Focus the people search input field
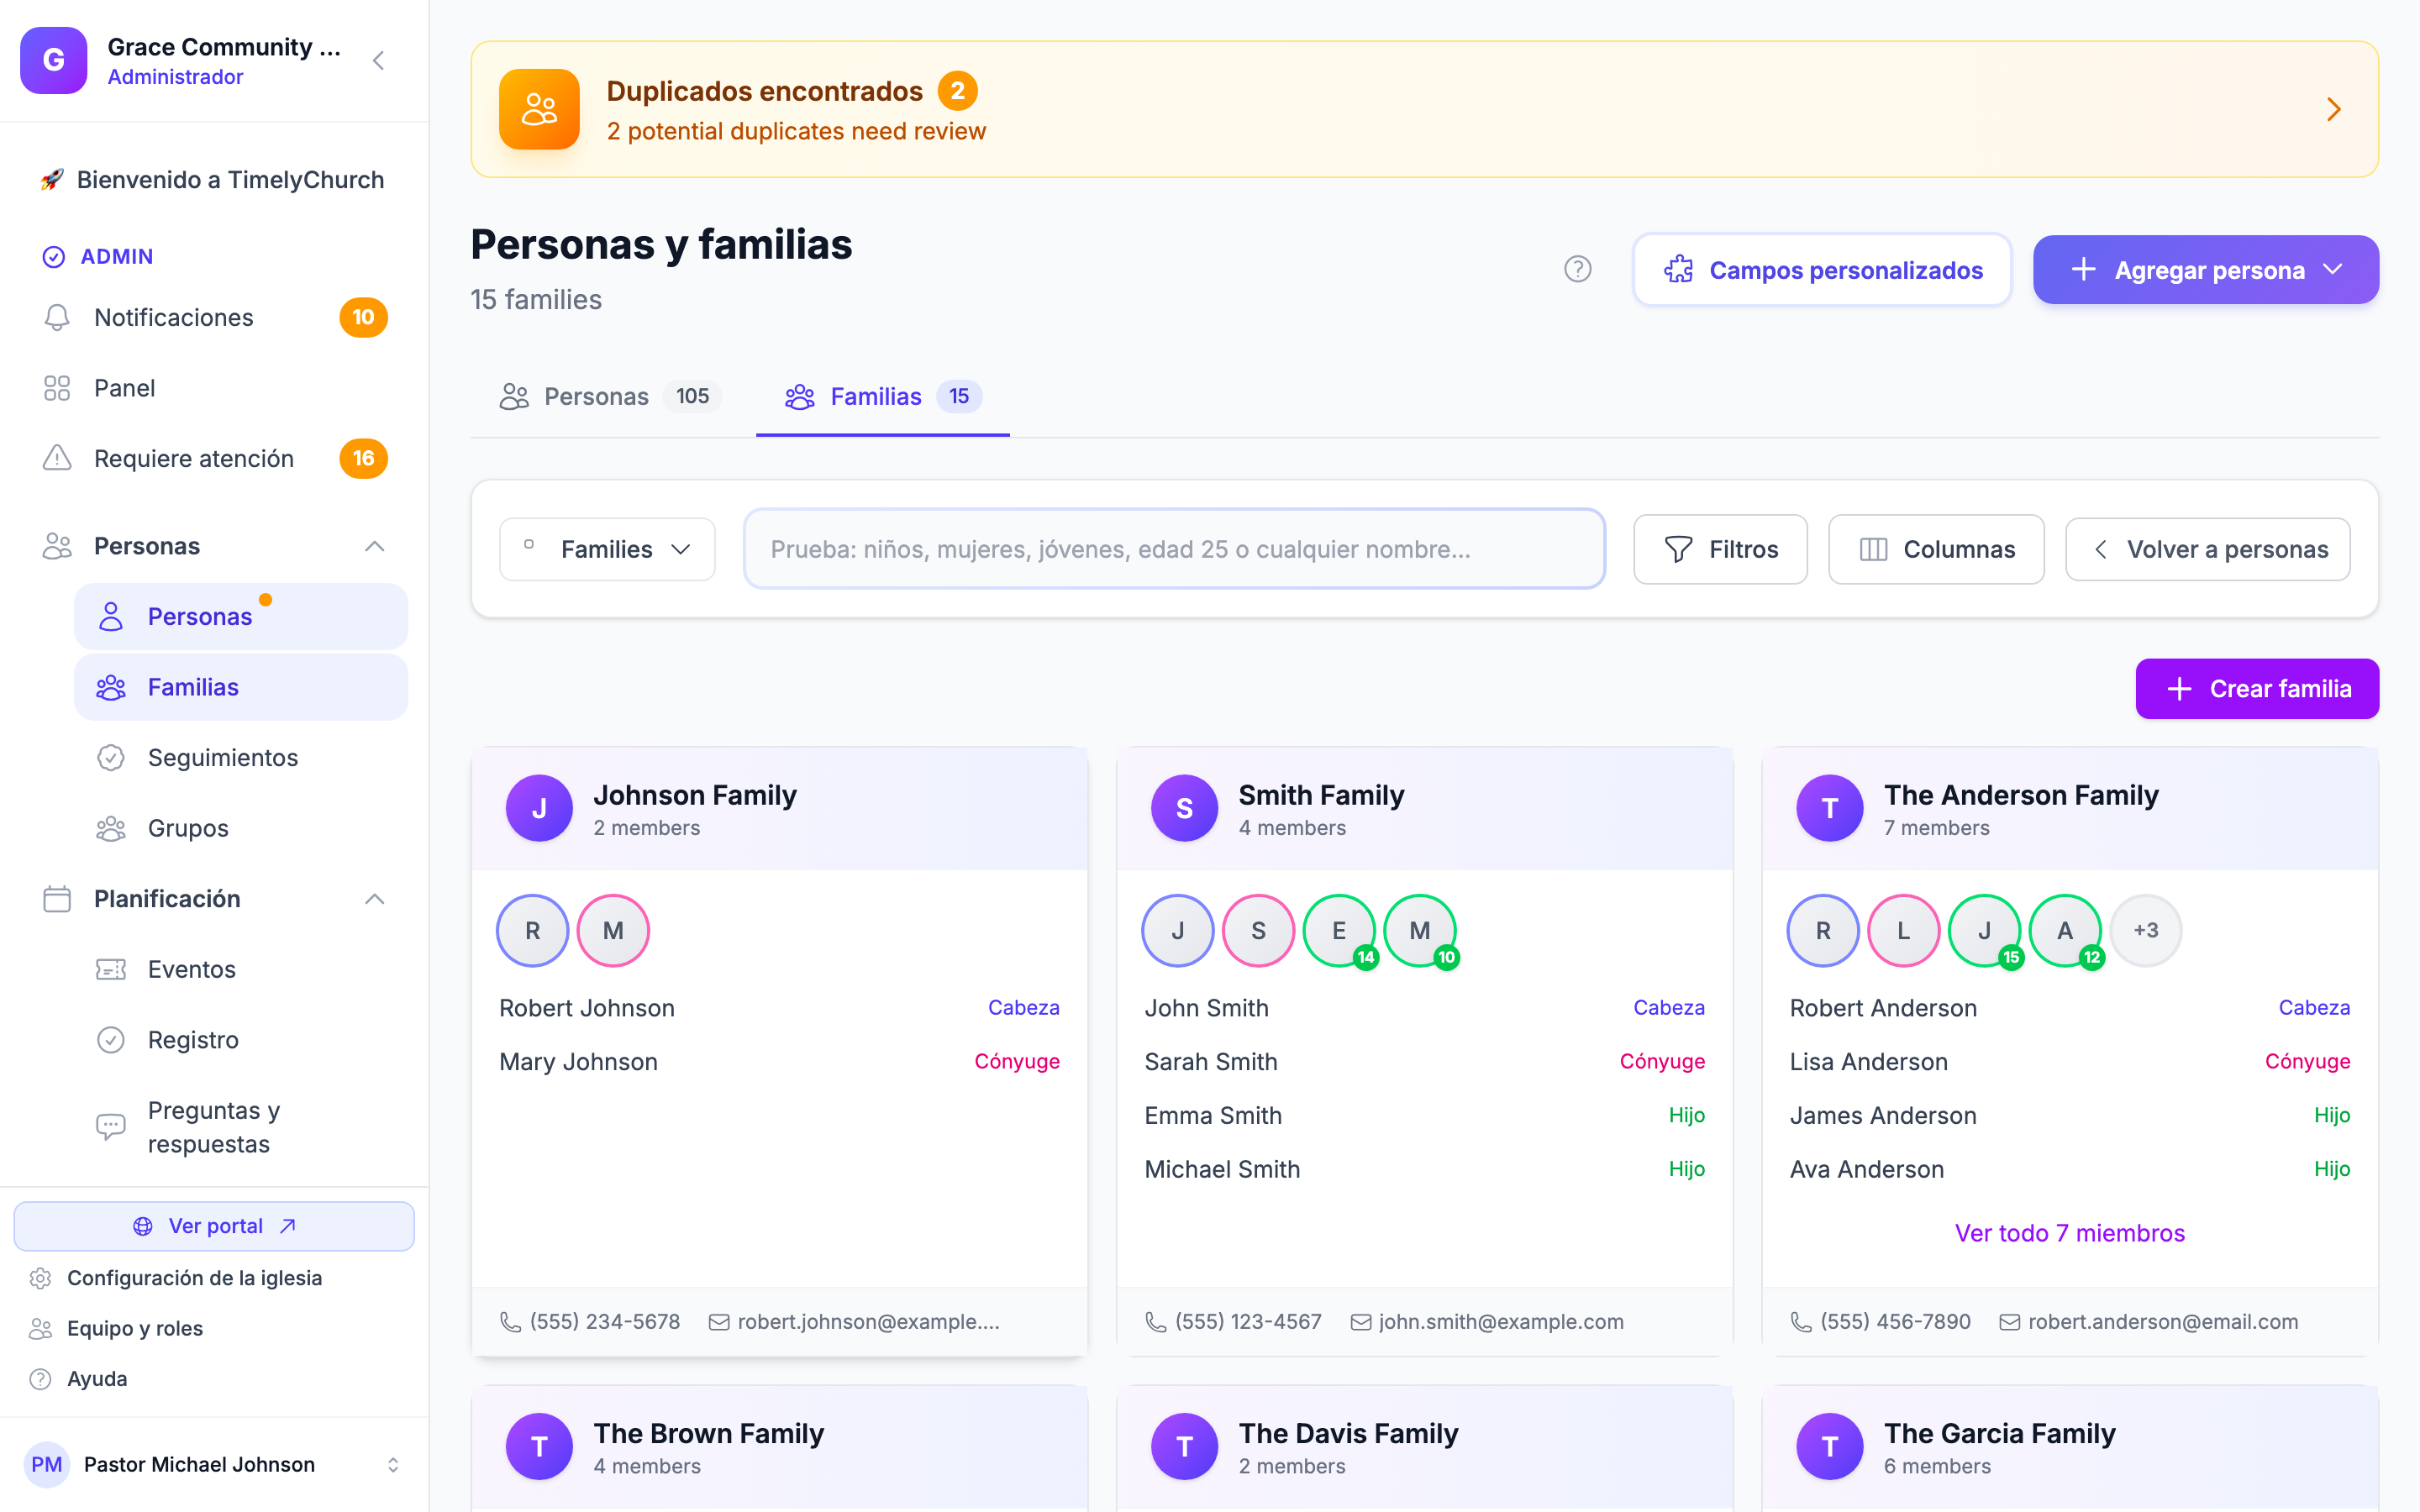The width and height of the screenshot is (2420, 1512). click(1174, 549)
